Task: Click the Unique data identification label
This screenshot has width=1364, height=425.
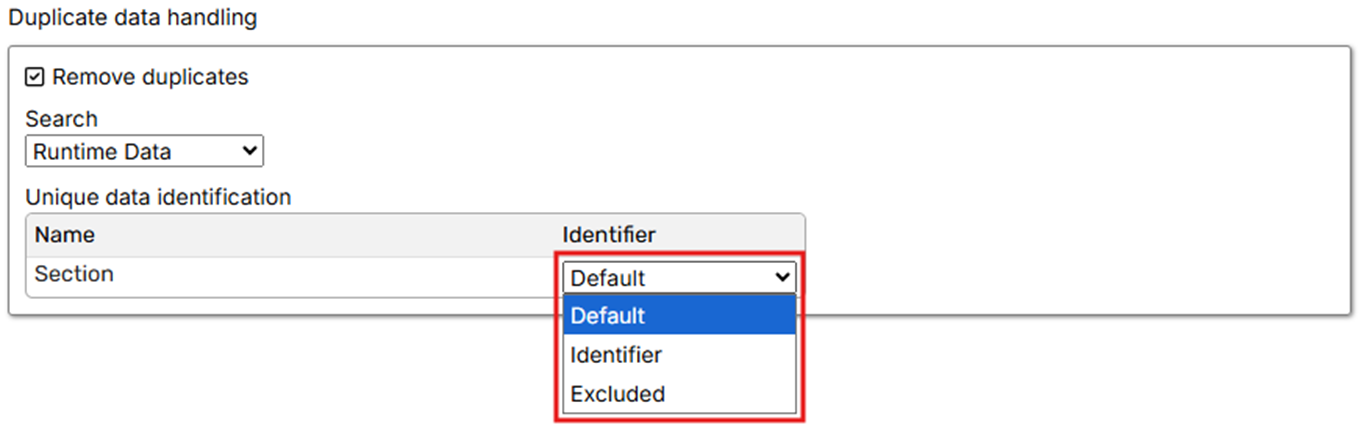Action: 158,197
